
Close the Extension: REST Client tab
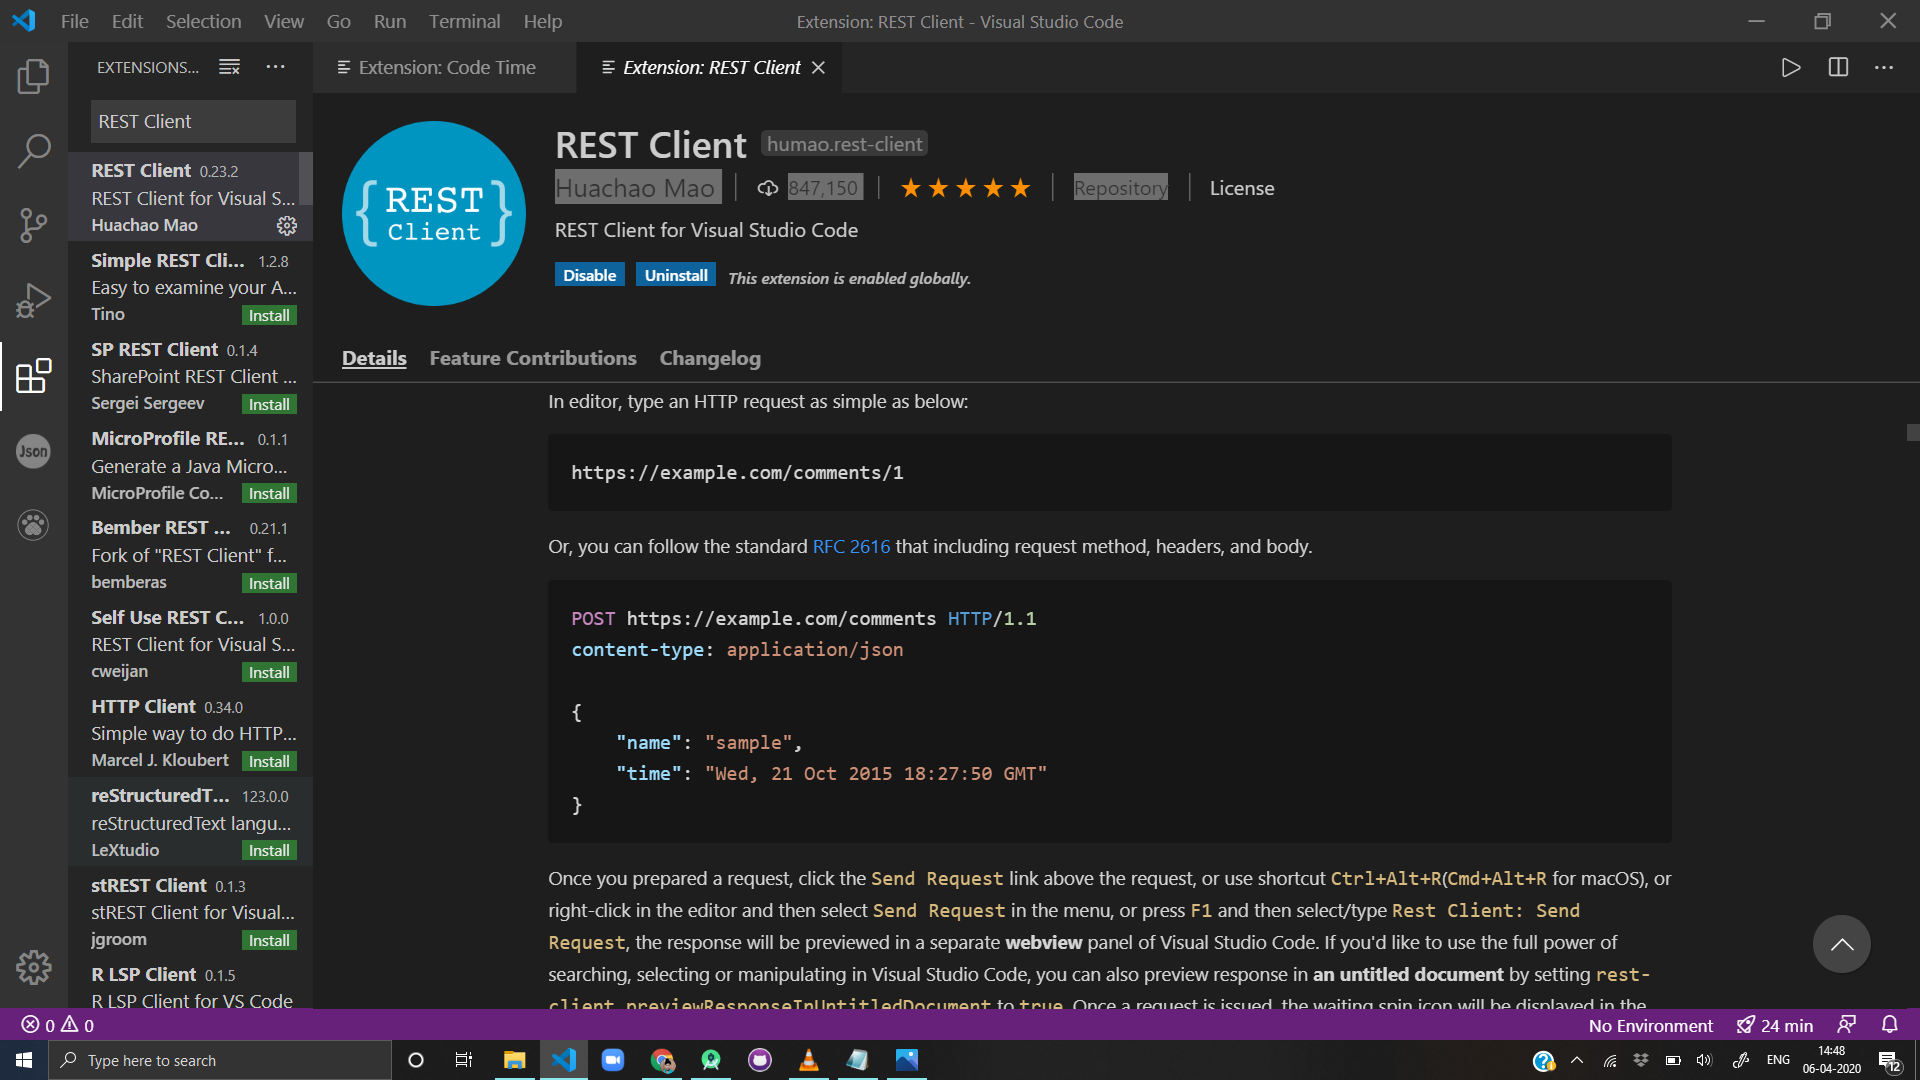(819, 67)
